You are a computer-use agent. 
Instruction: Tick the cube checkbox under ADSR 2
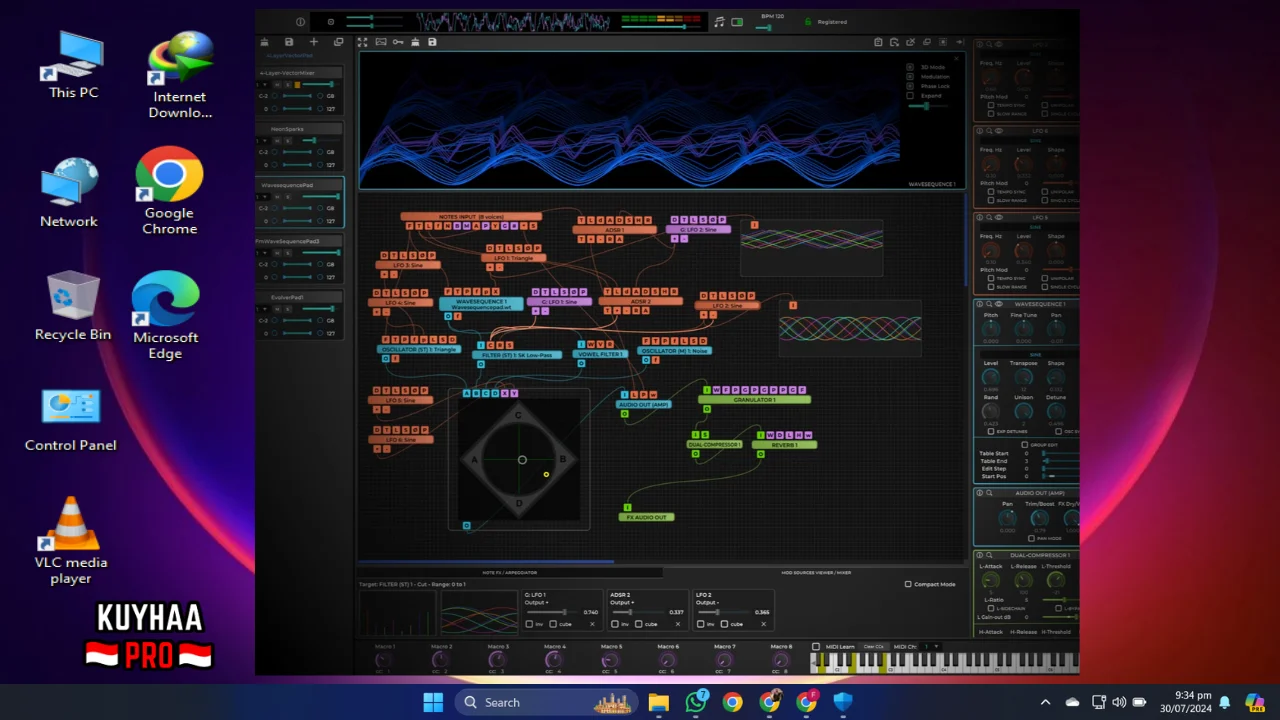pyautogui.click(x=639, y=624)
